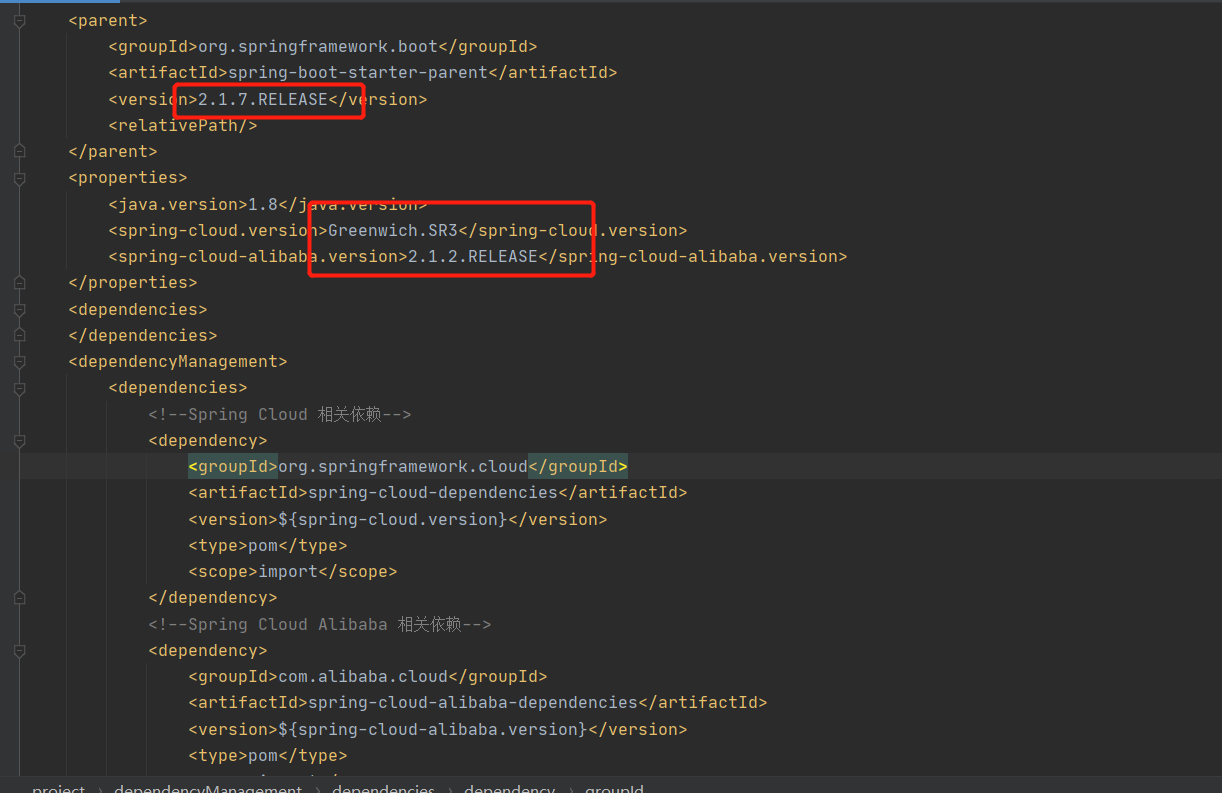Viewport: 1222px width, 793px height.
Task: Click the spring-boot-starter-parent artifactId text
Action: (358, 72)
